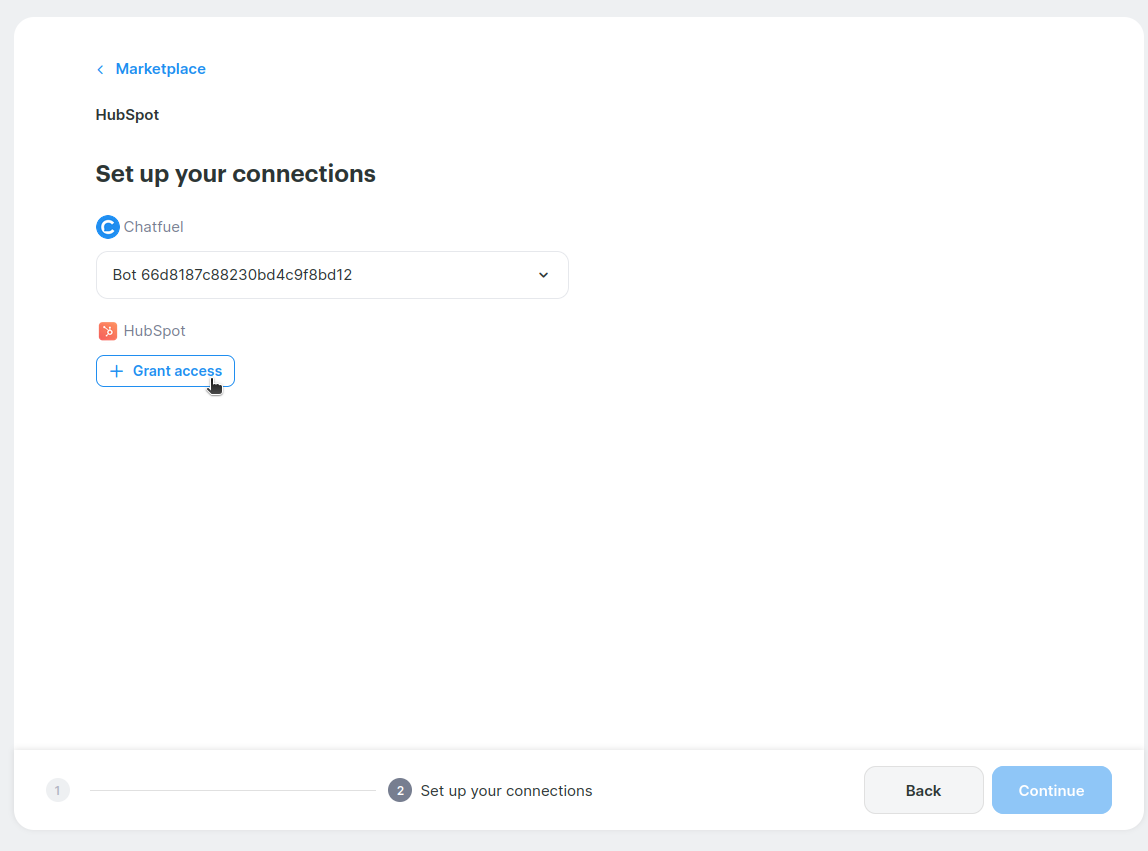Select the step 2 circle indicator
This screenshot has height=851, width=1148.
[400, 790]
